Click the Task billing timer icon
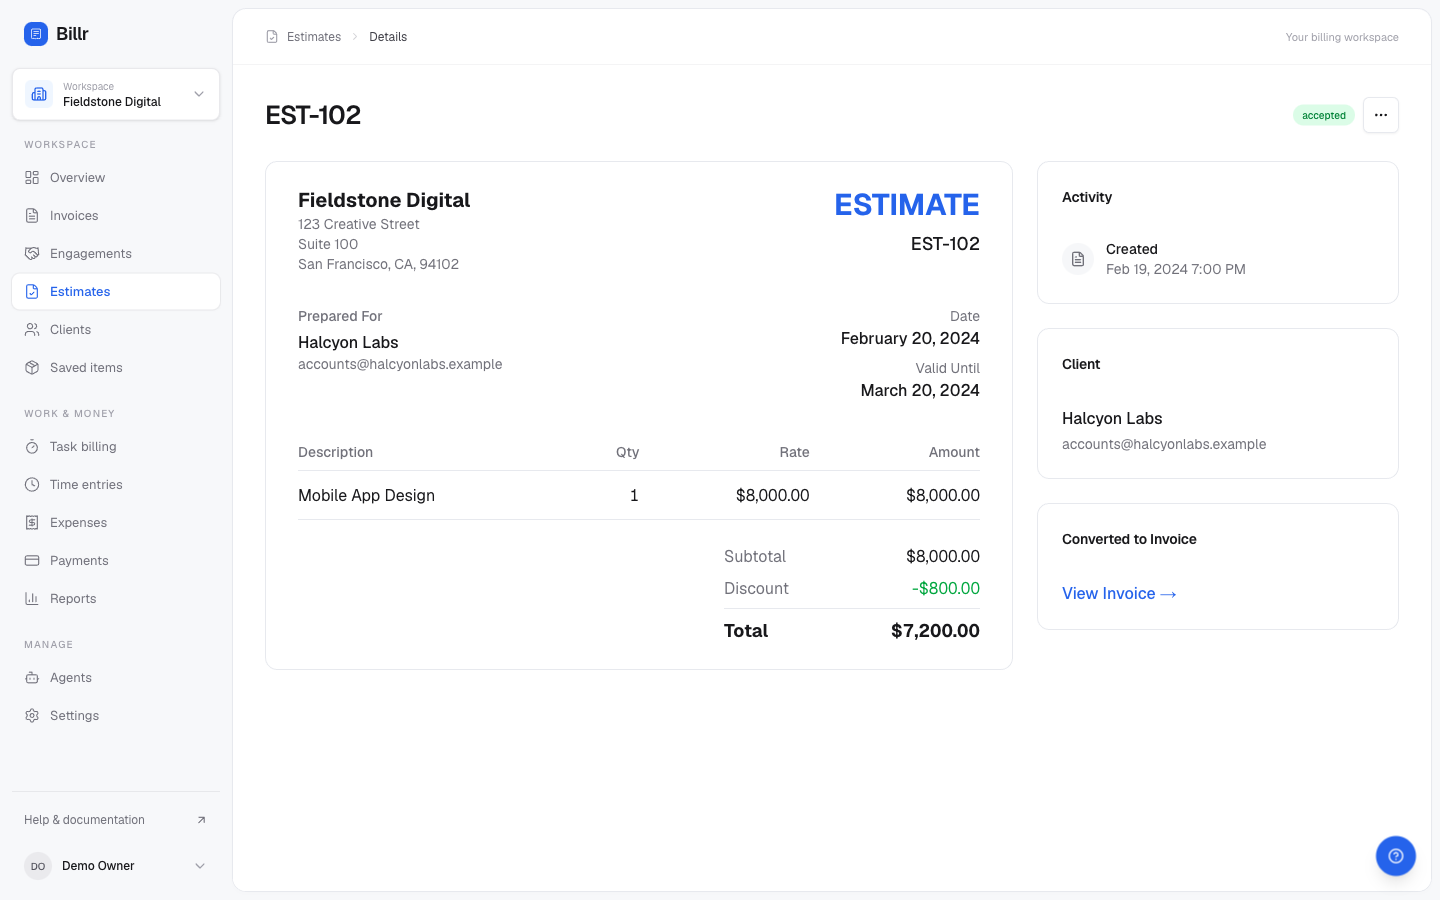Image resolution: width=1440 pixels, height=900 pixels. pyautogui.click(x=32, y=447)
